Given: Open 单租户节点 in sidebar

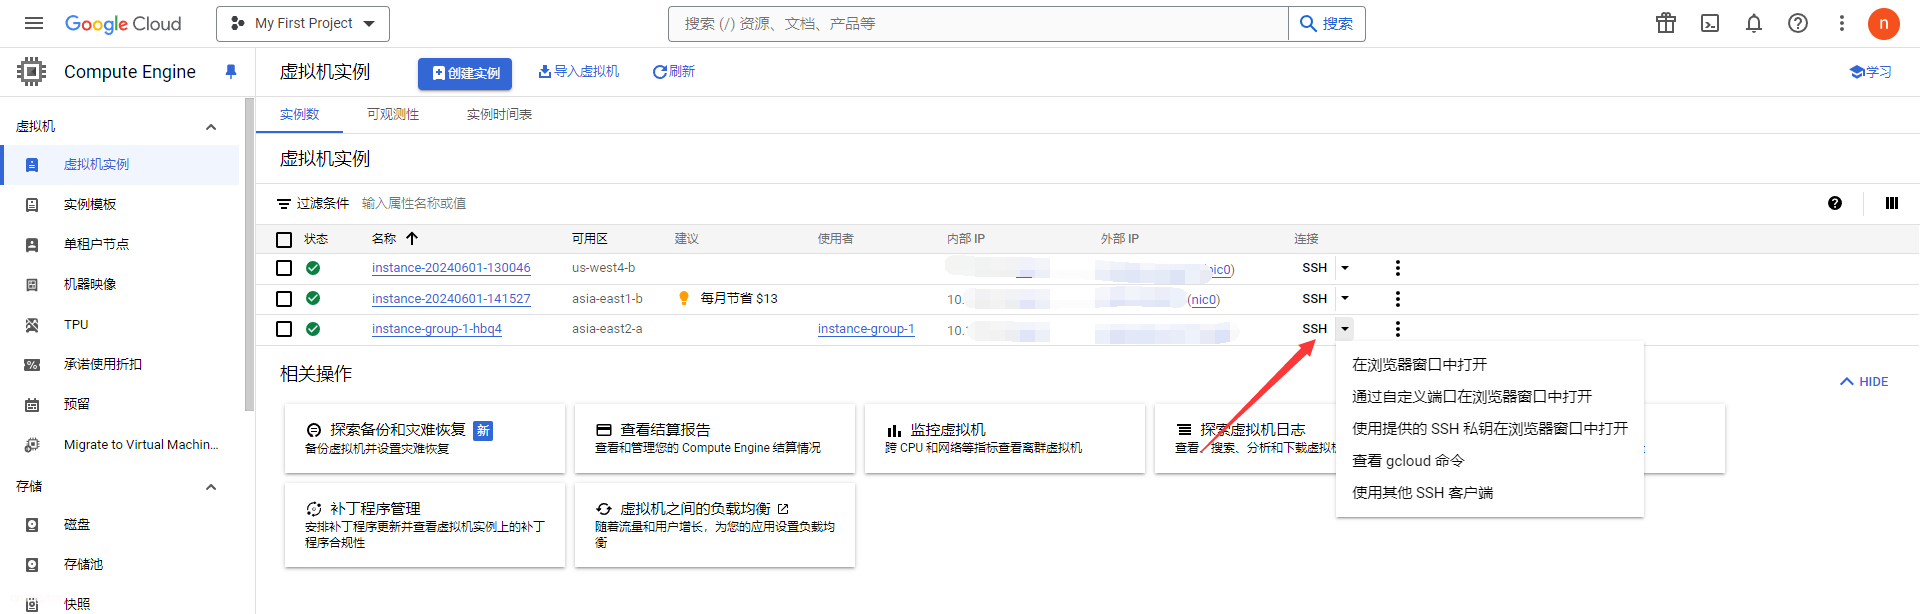Looking at the screenshot, I should coord(120,244).
